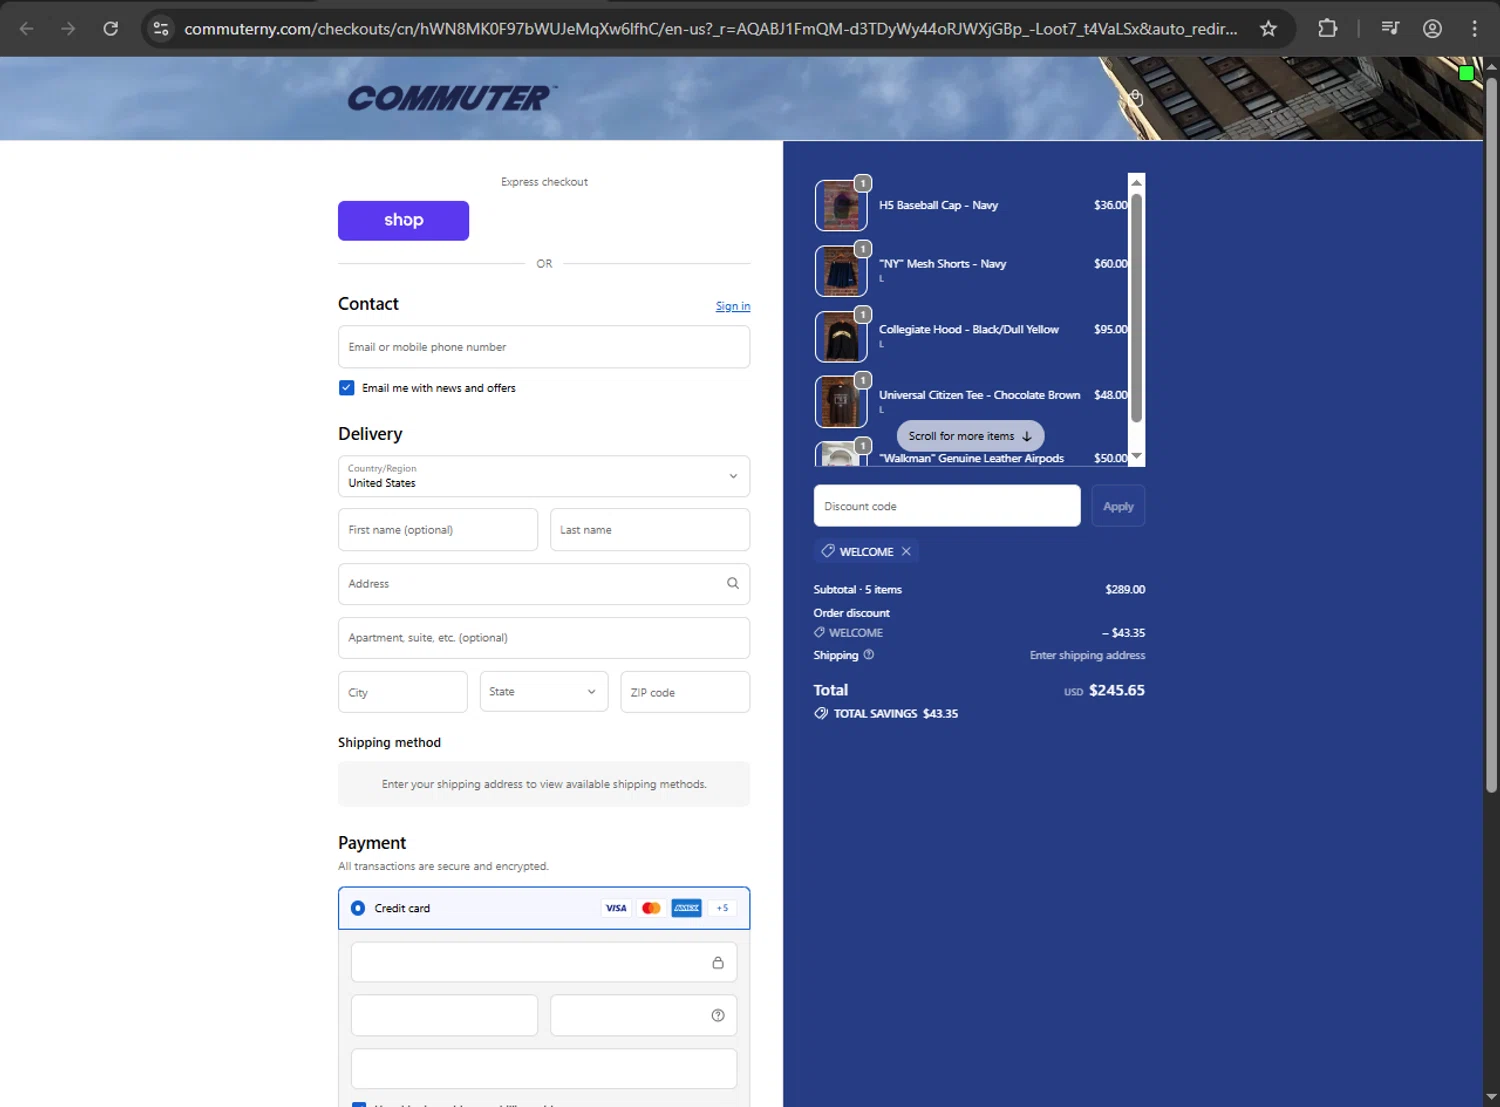Click the WELCOME discount tag icon
Image resolution: width=1500 pixels, height=1107 pixels.
828,551
